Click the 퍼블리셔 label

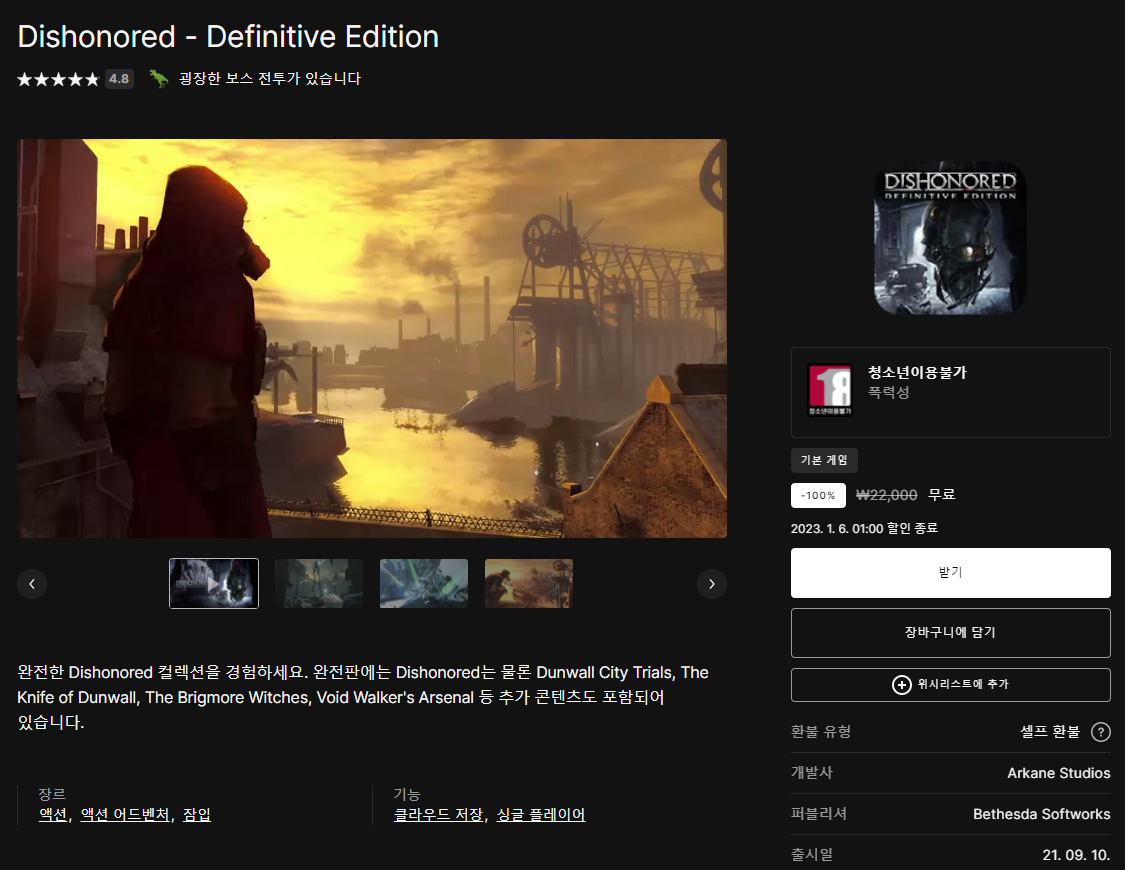click(819, 813)
